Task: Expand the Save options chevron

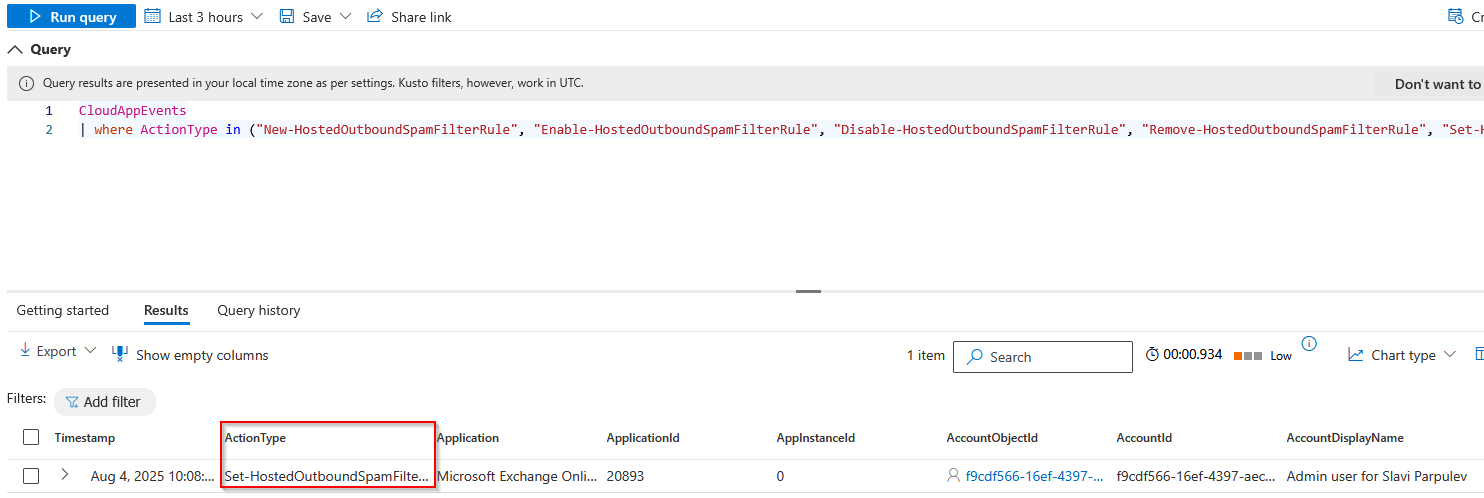Action: click(346, 17)
